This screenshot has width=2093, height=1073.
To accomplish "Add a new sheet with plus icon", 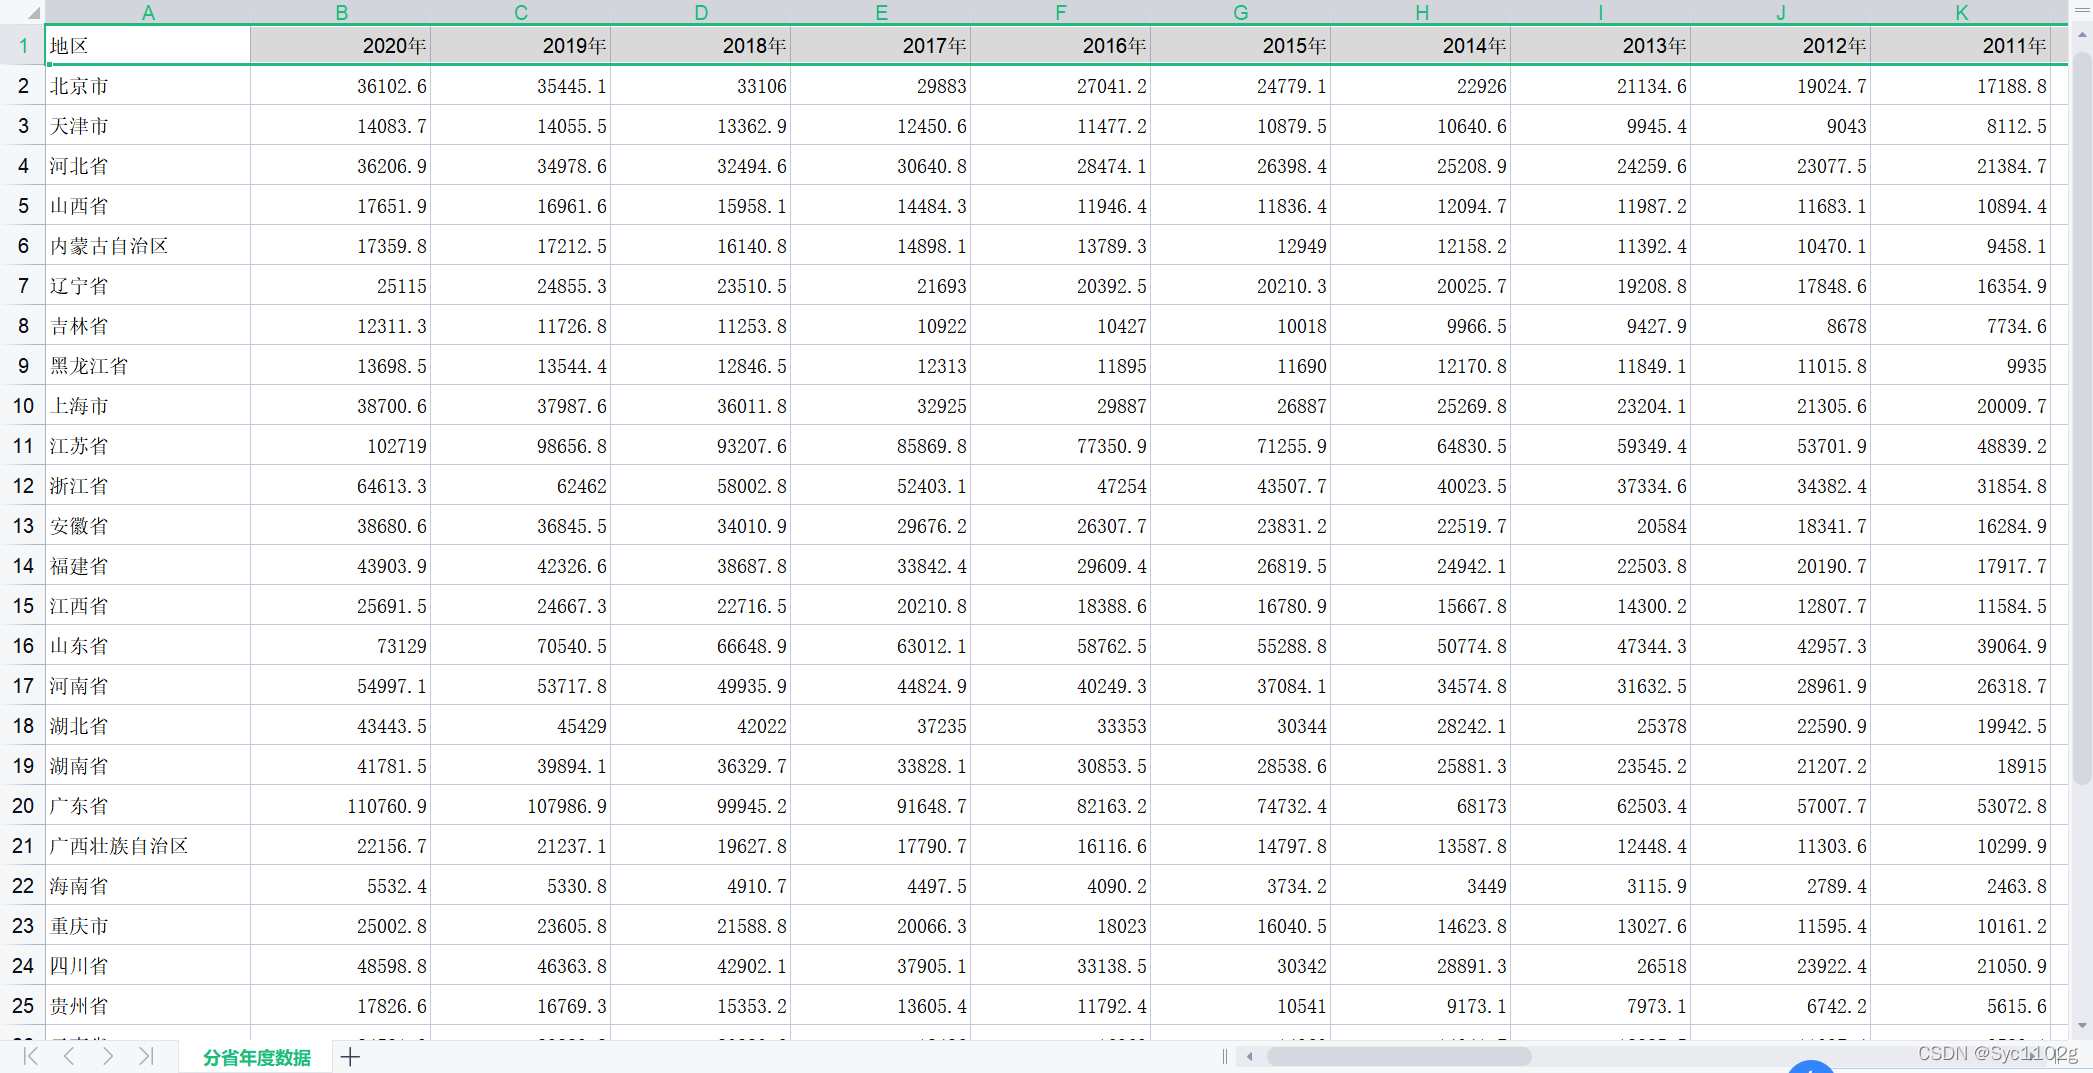I will pos(350,1057).
